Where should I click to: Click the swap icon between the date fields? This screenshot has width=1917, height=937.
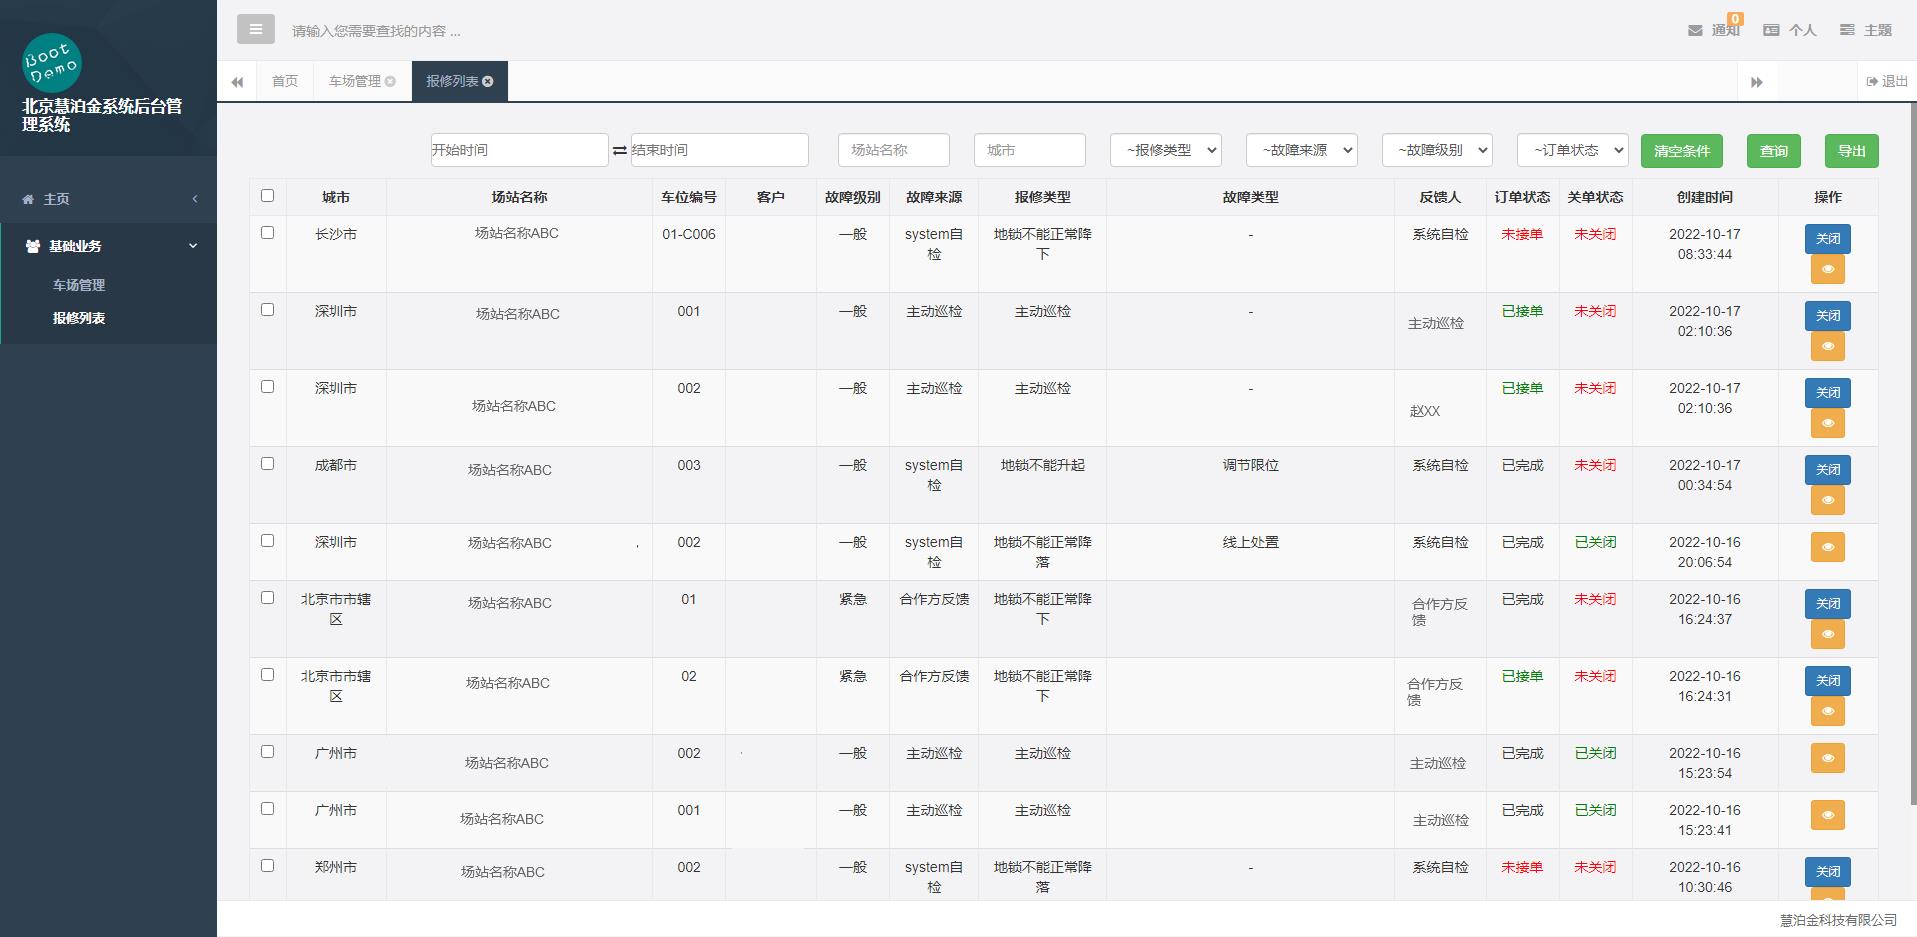tap(620, 151)
